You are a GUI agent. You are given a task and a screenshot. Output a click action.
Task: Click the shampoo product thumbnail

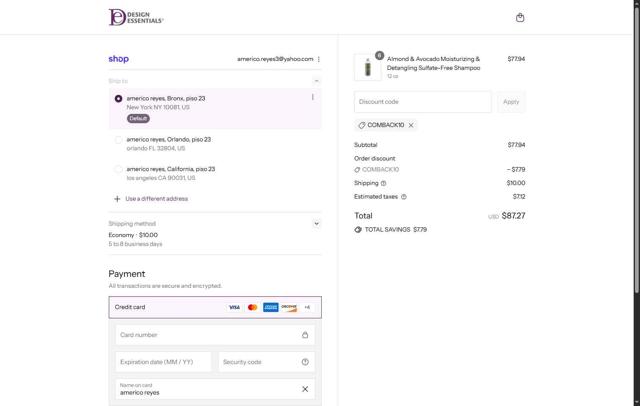click(368, 67)
